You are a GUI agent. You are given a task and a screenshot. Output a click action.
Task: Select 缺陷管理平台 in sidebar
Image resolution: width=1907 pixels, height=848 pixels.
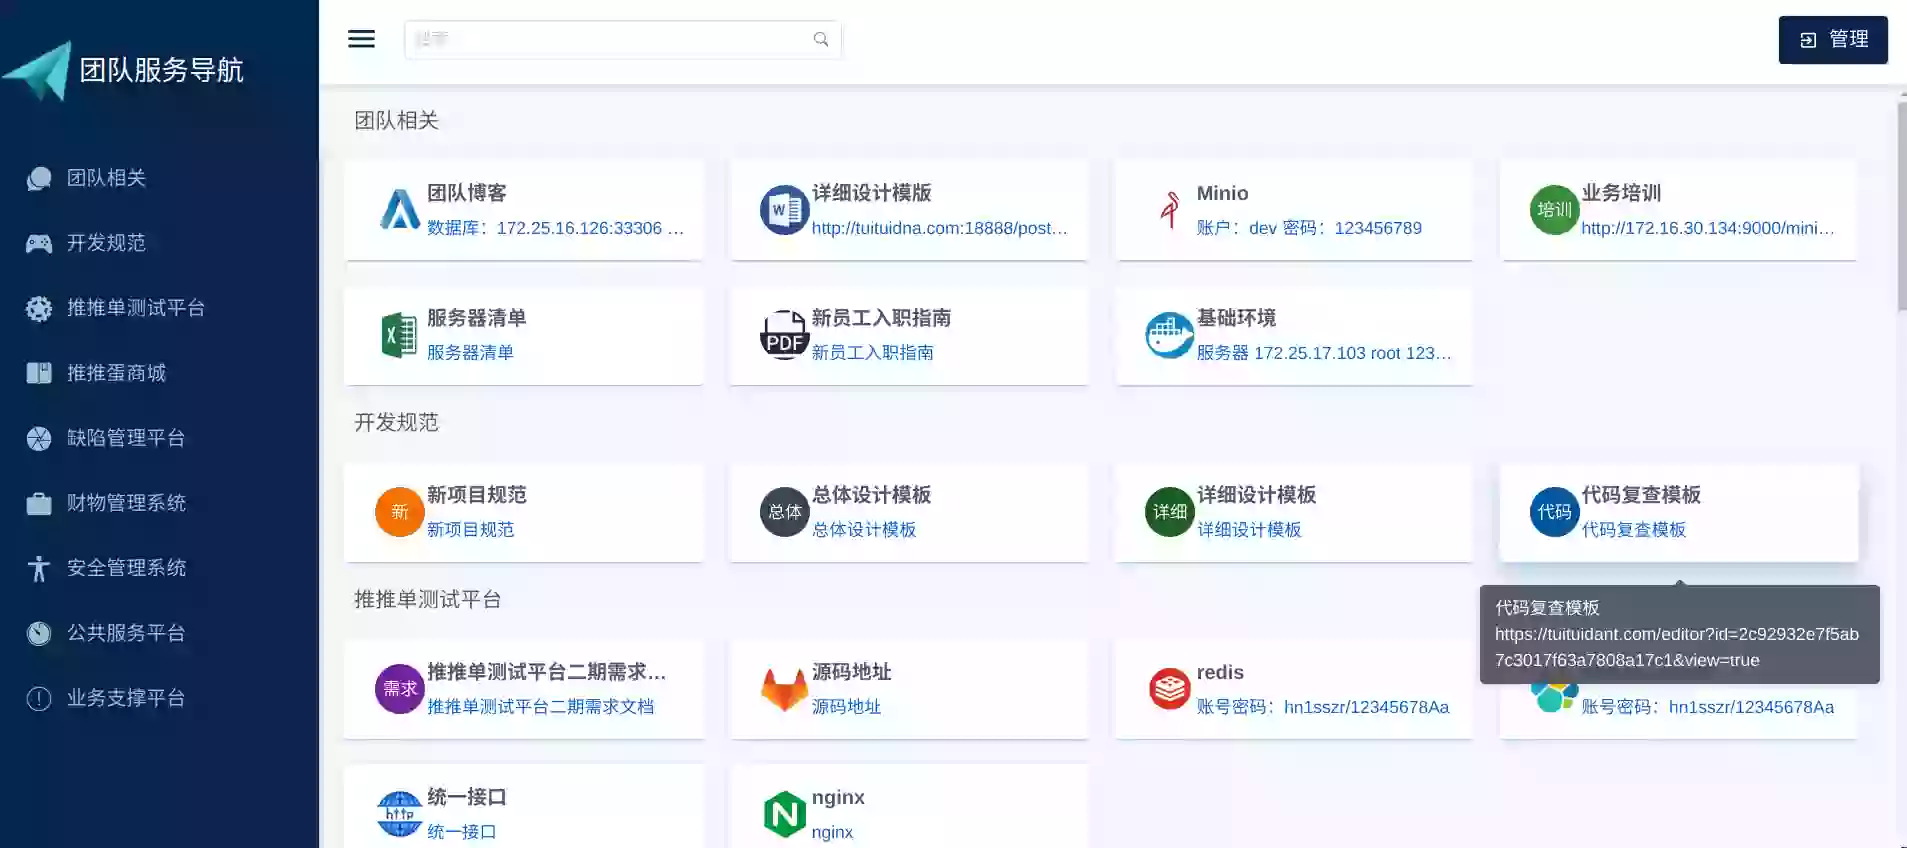pyautogui.click(x=125, y=438)
